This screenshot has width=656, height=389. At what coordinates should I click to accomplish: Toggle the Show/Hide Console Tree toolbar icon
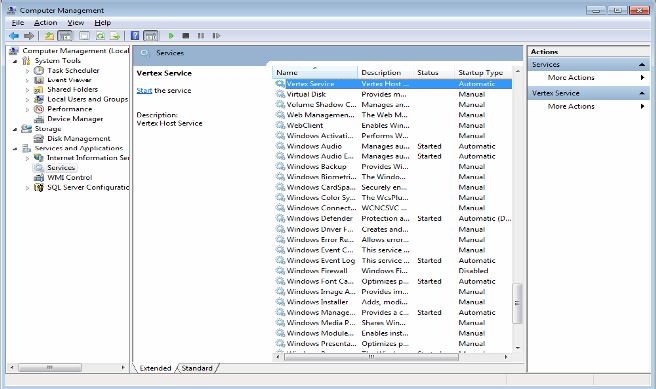[65, 36]
